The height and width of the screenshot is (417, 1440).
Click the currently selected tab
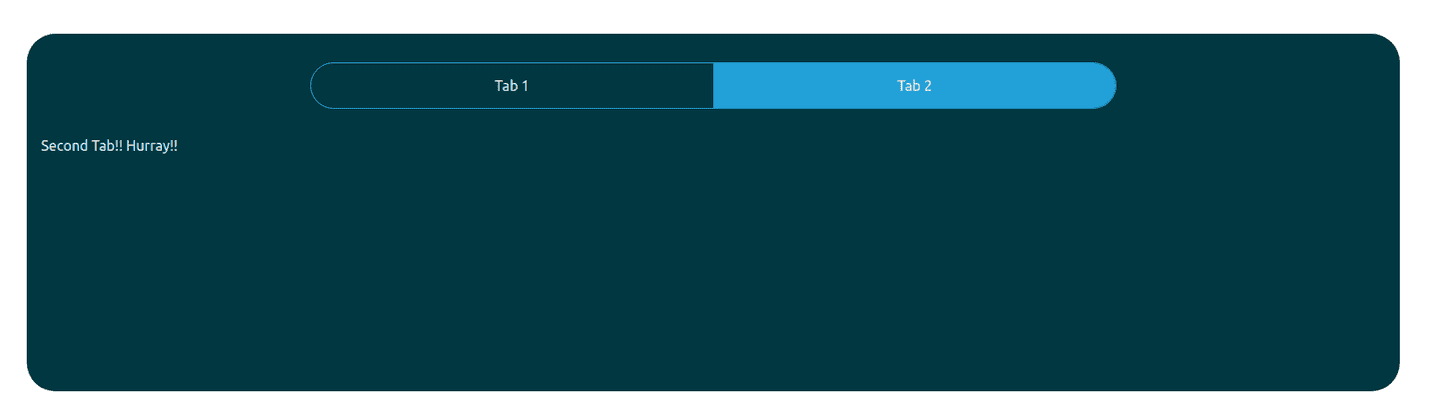pyautogui.click(x=914, y=86)
